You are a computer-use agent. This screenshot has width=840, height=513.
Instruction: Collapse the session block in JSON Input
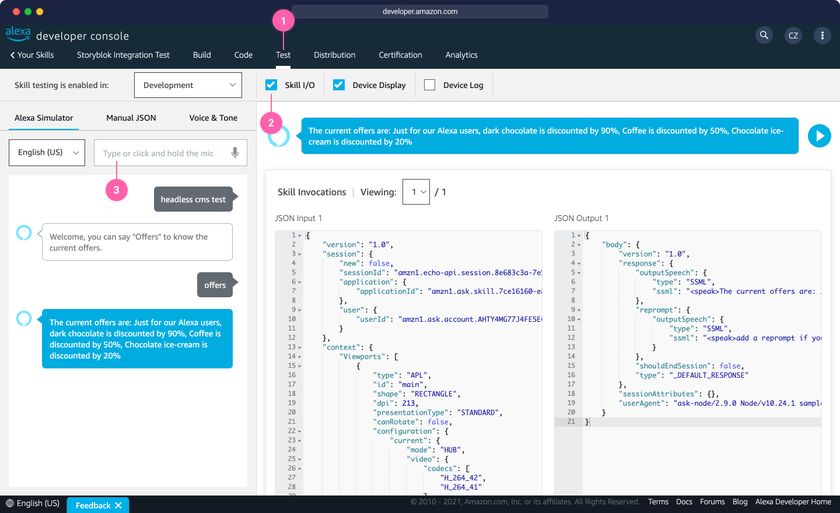[x=299, y=254]
